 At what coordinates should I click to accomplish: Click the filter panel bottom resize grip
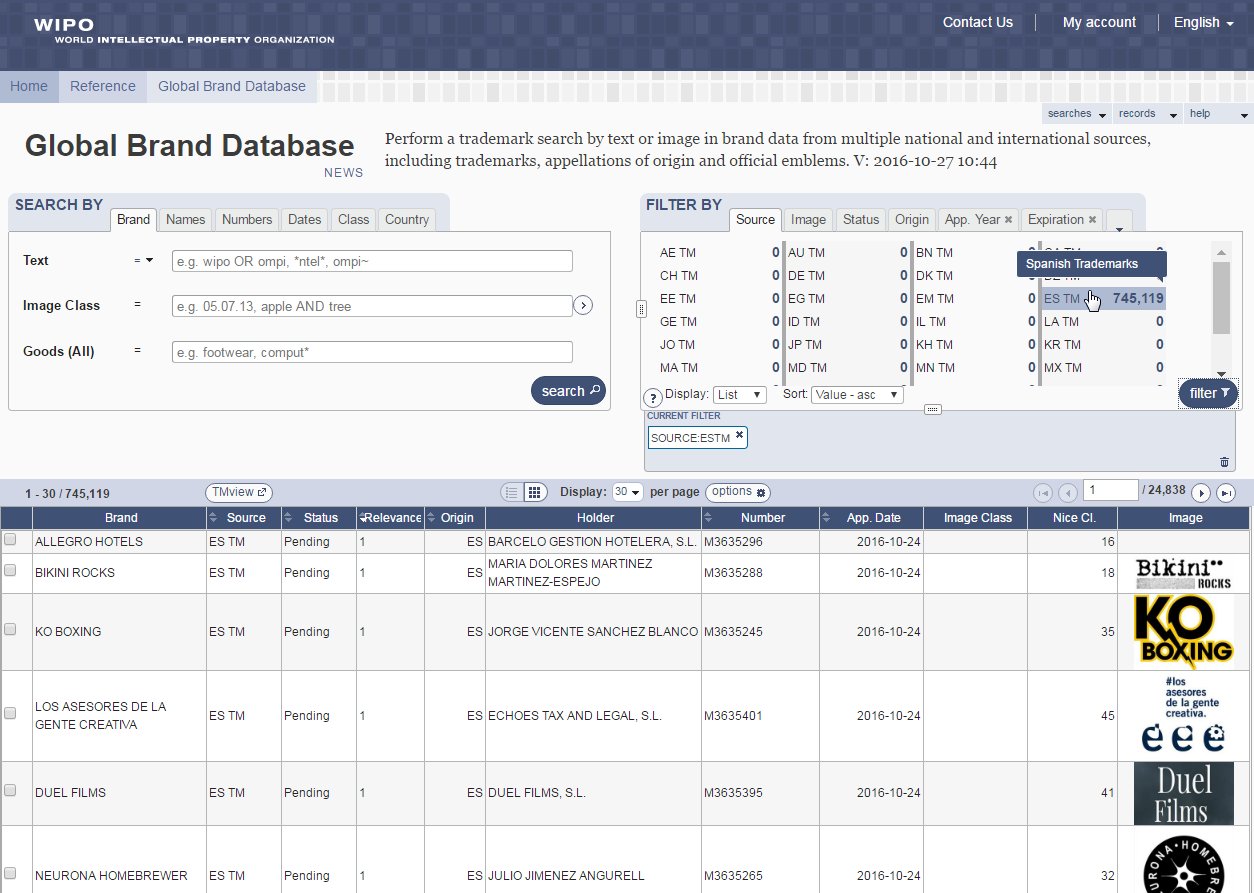[932, 409]
